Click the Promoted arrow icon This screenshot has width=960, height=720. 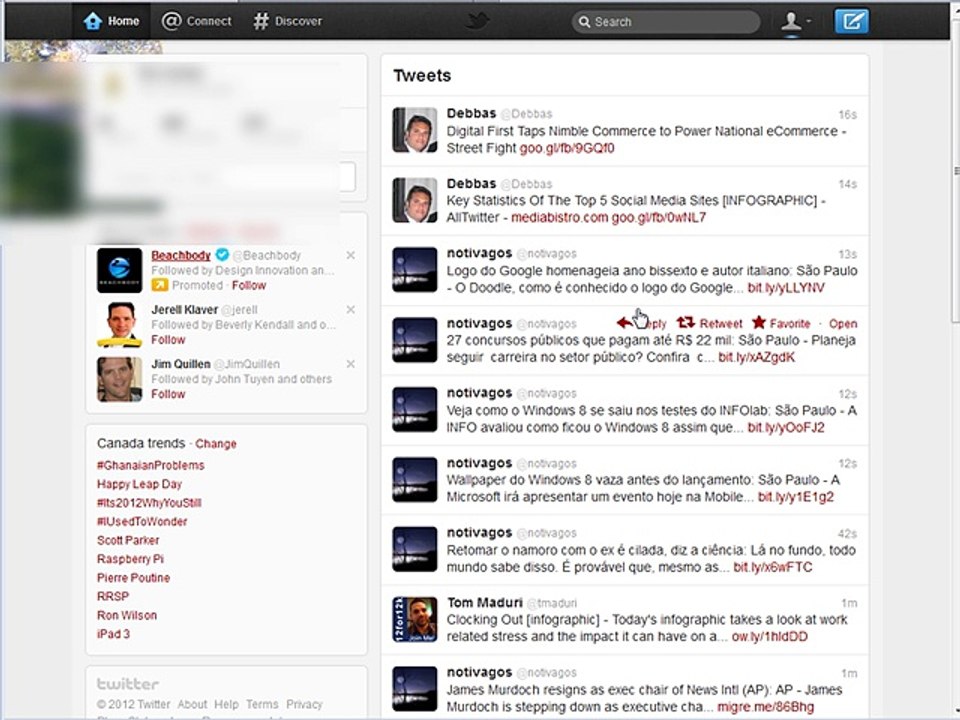[x=159, y=285]
